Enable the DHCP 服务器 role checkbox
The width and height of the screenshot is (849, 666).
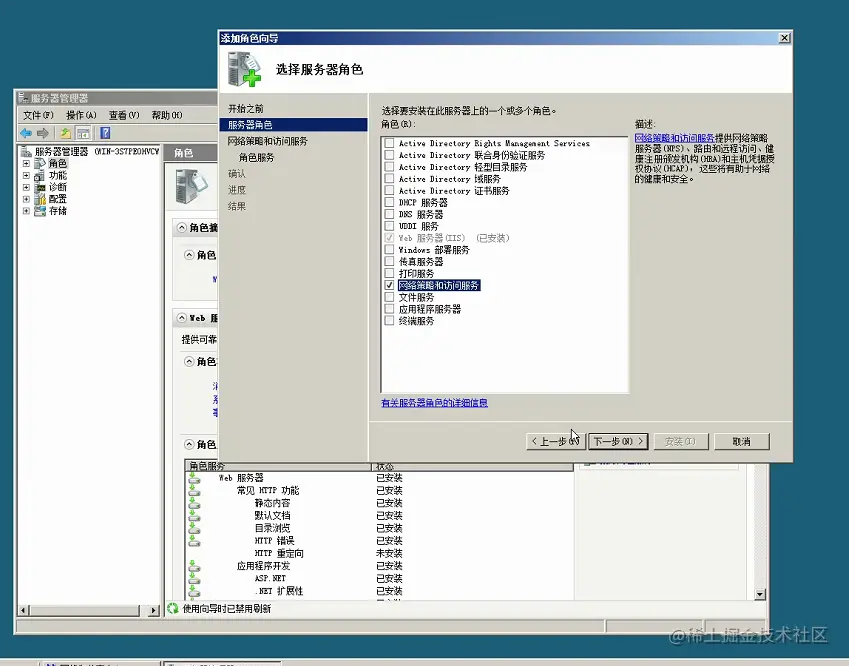(389, 203)
